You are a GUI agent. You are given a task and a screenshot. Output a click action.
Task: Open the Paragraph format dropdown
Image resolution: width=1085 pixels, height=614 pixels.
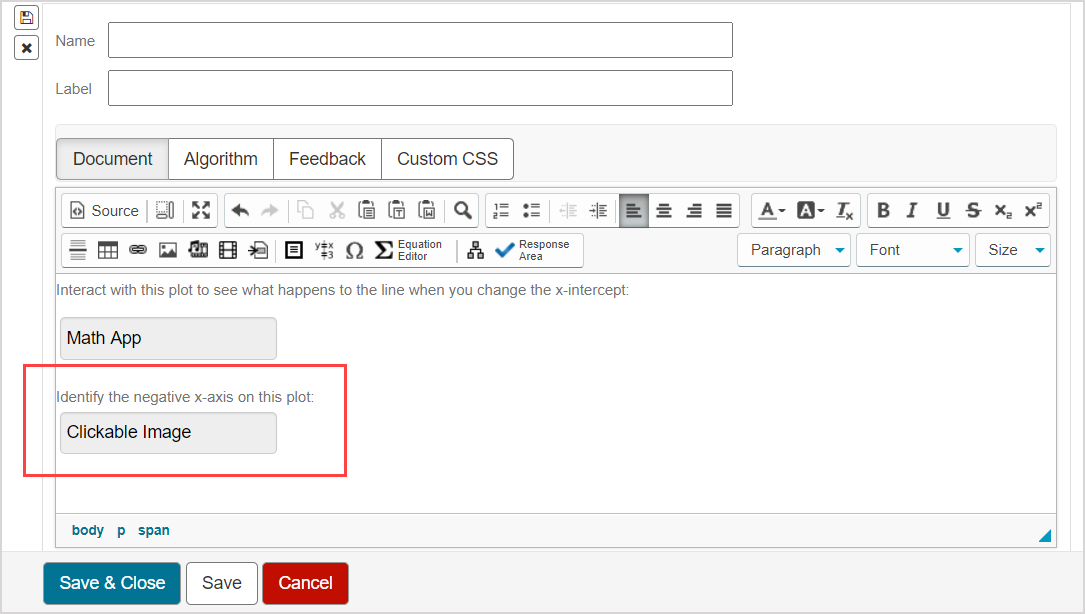pos(794,250)
